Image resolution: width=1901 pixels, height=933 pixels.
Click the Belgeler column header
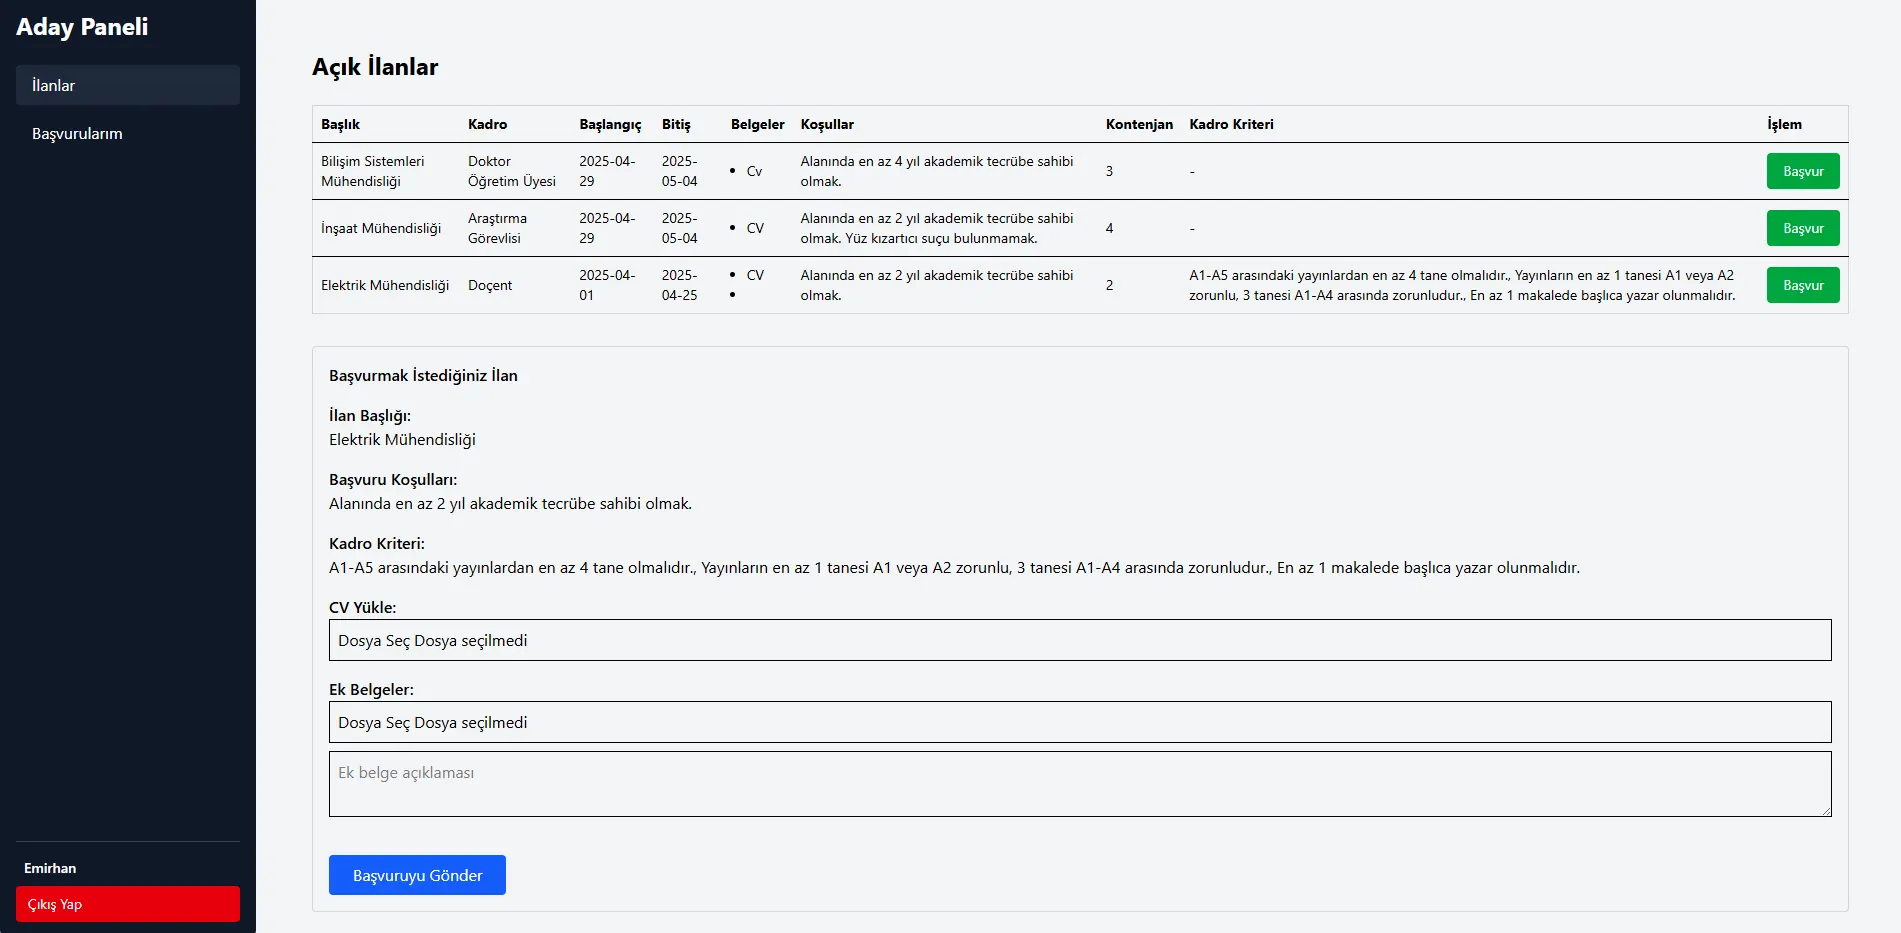click(757, 124)
